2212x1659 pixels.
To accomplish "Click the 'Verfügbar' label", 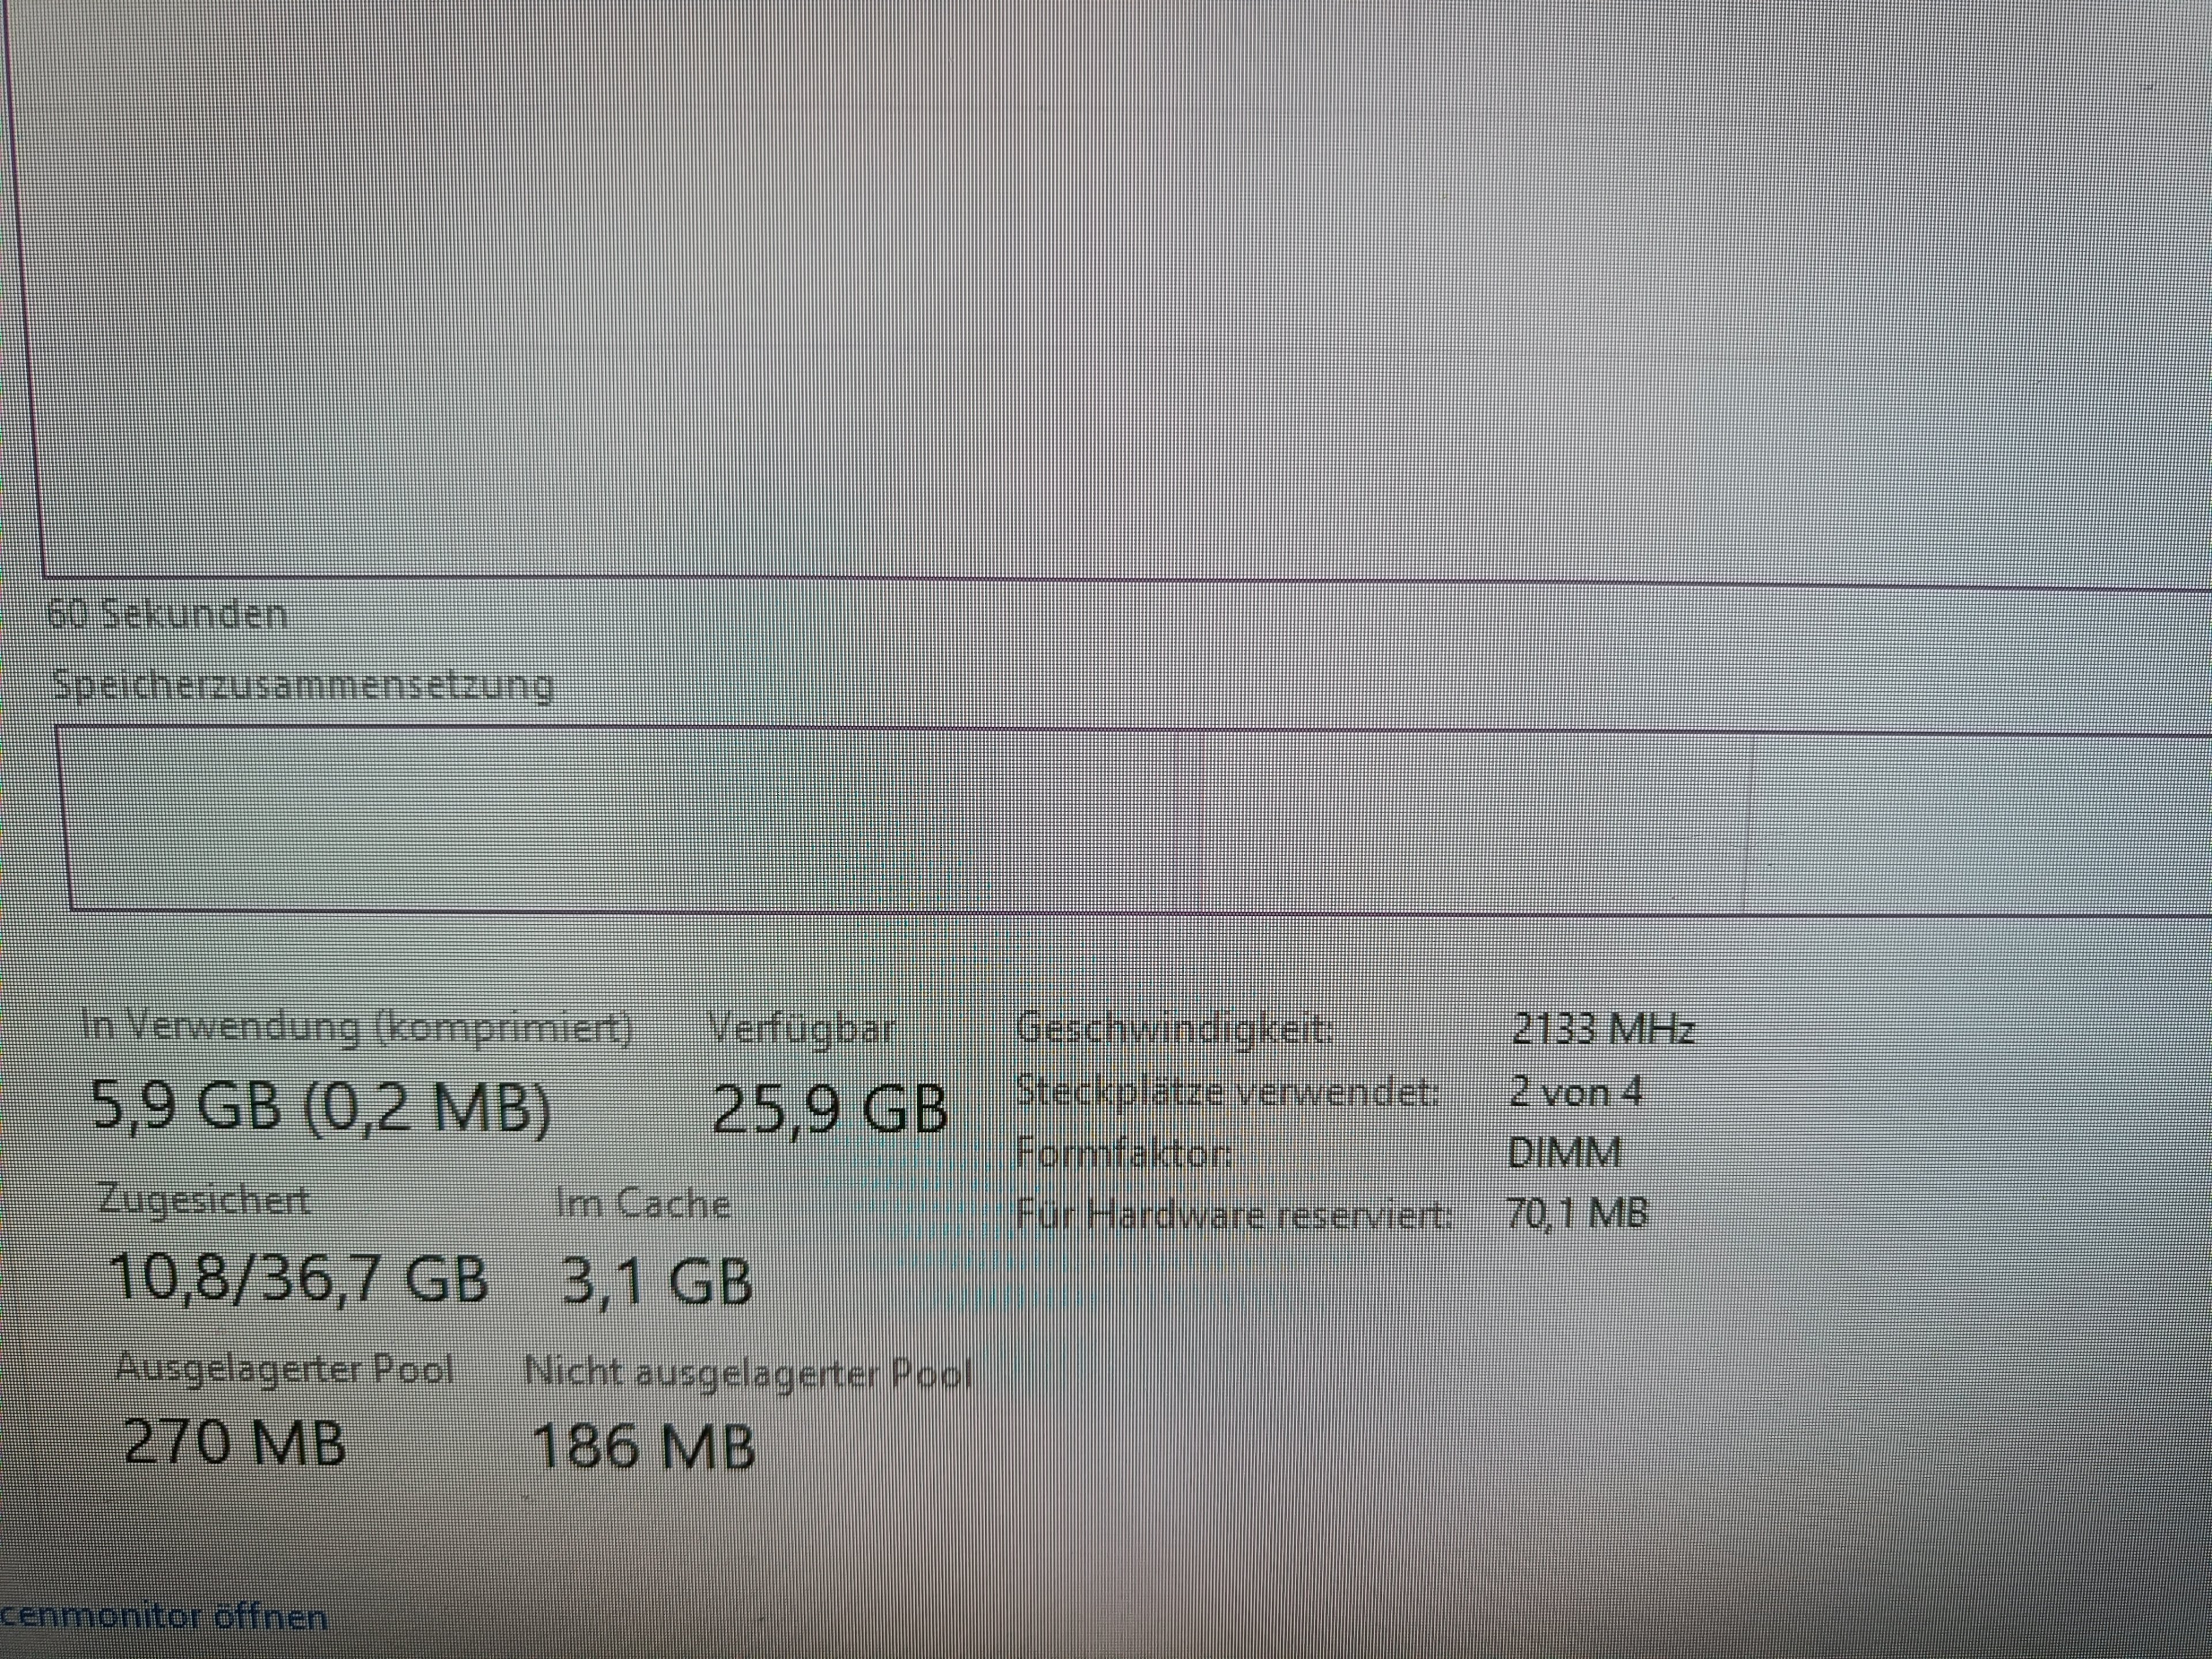I will click(803, 1028).
